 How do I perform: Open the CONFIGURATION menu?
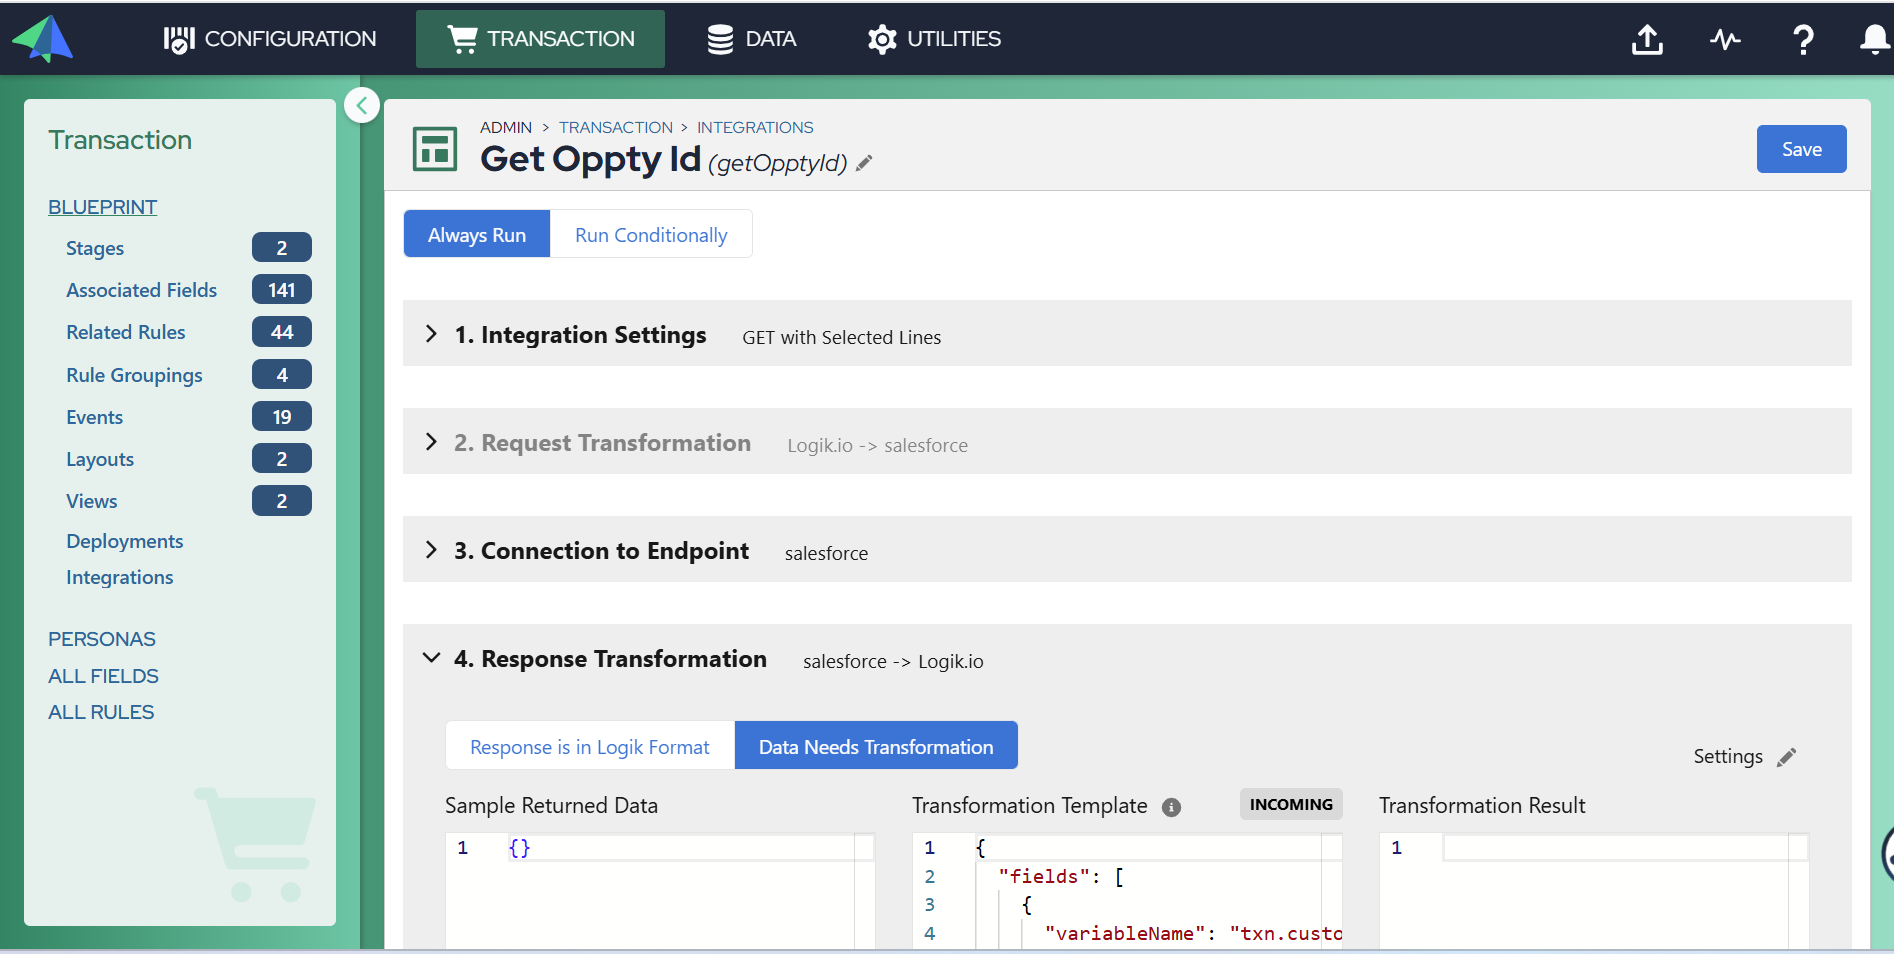tap(270, 39)
